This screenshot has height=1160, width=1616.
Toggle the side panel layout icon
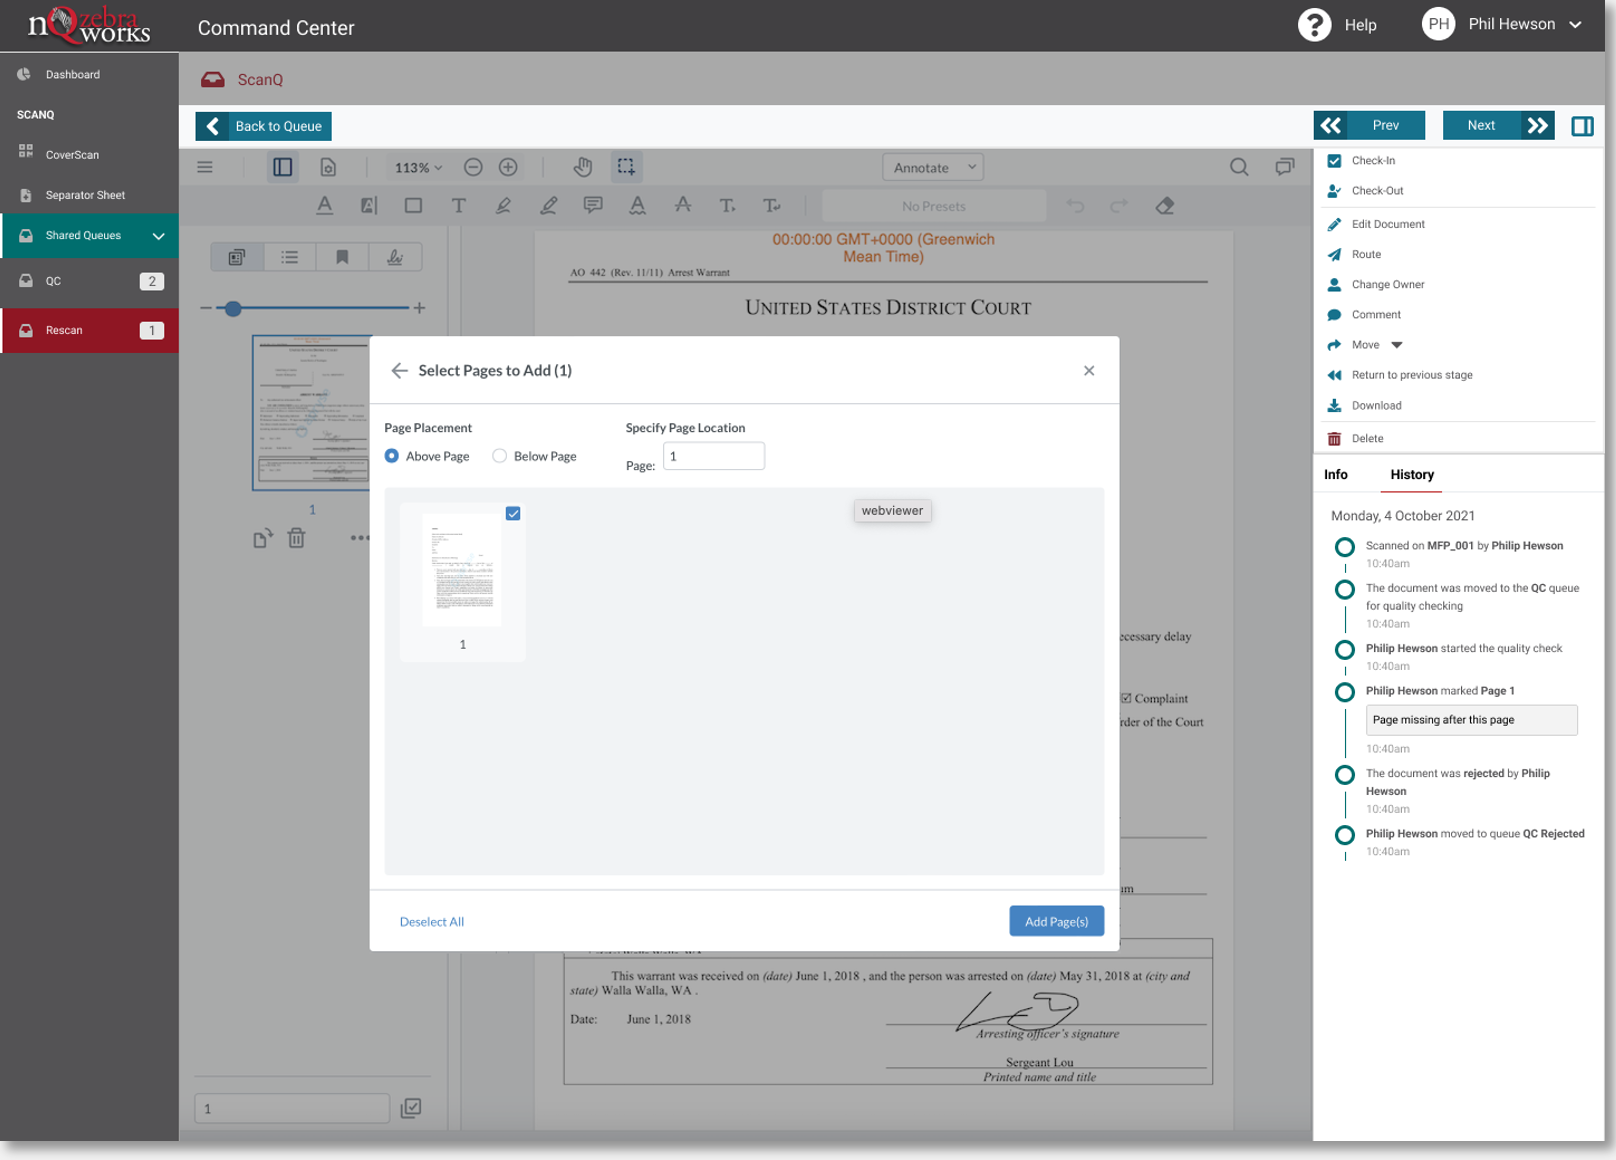[1582, 126]
